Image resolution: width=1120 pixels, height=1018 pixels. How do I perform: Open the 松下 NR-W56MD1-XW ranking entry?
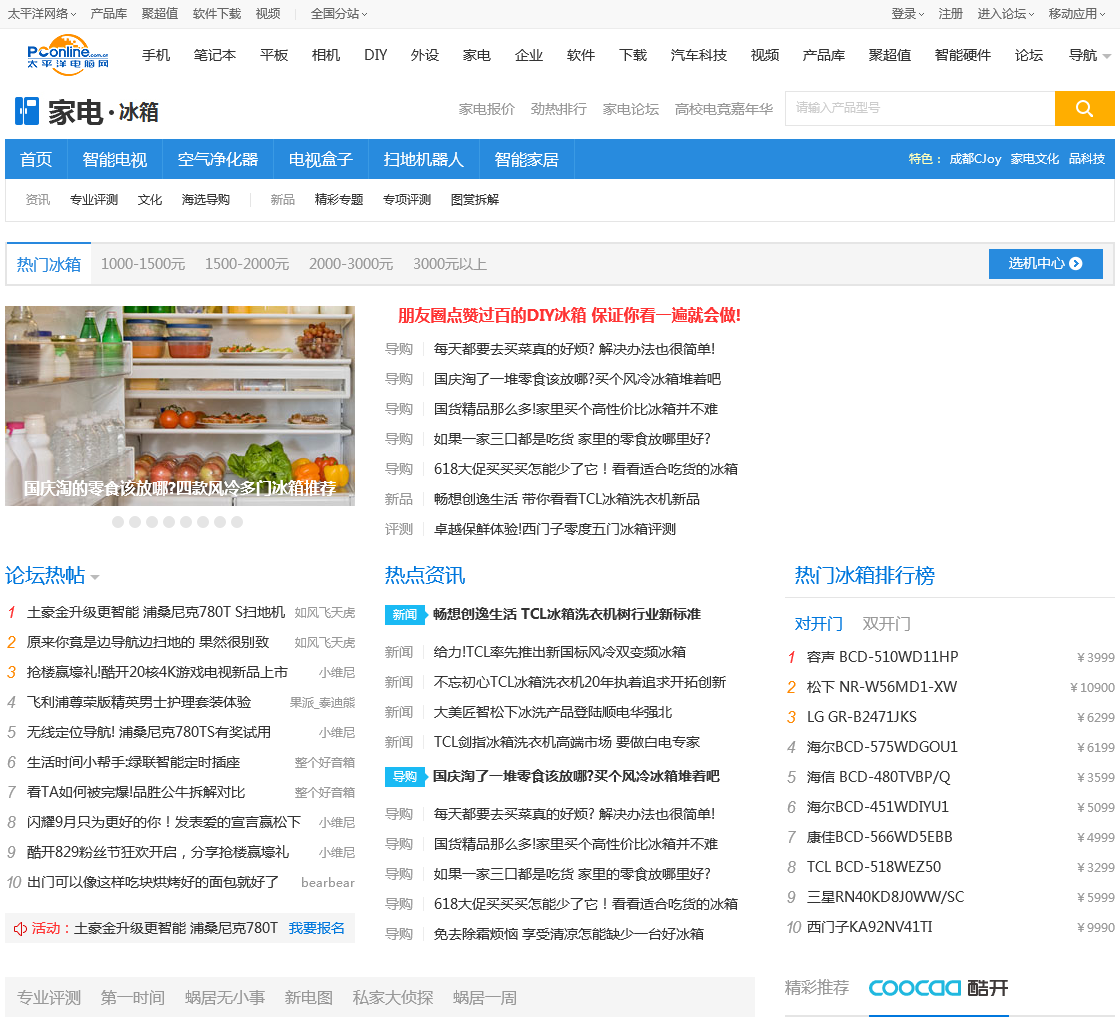point(881,687)
